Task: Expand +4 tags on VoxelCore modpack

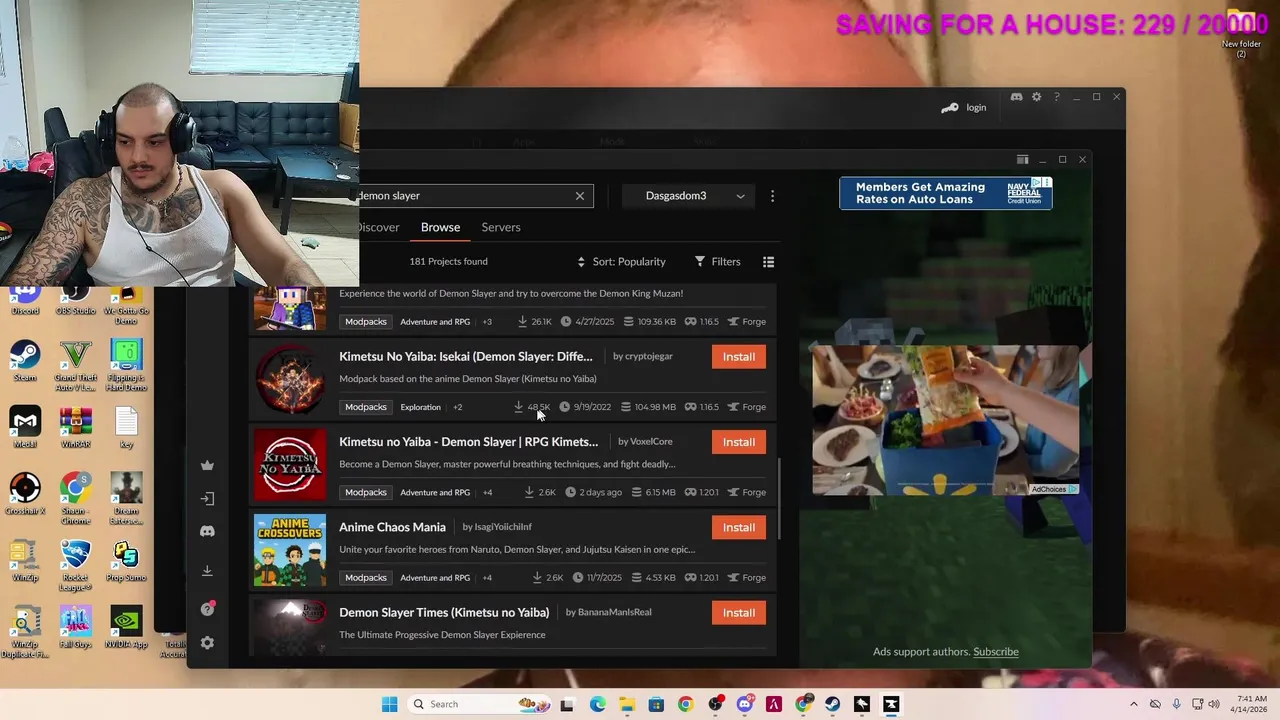Action: (487, 492)
